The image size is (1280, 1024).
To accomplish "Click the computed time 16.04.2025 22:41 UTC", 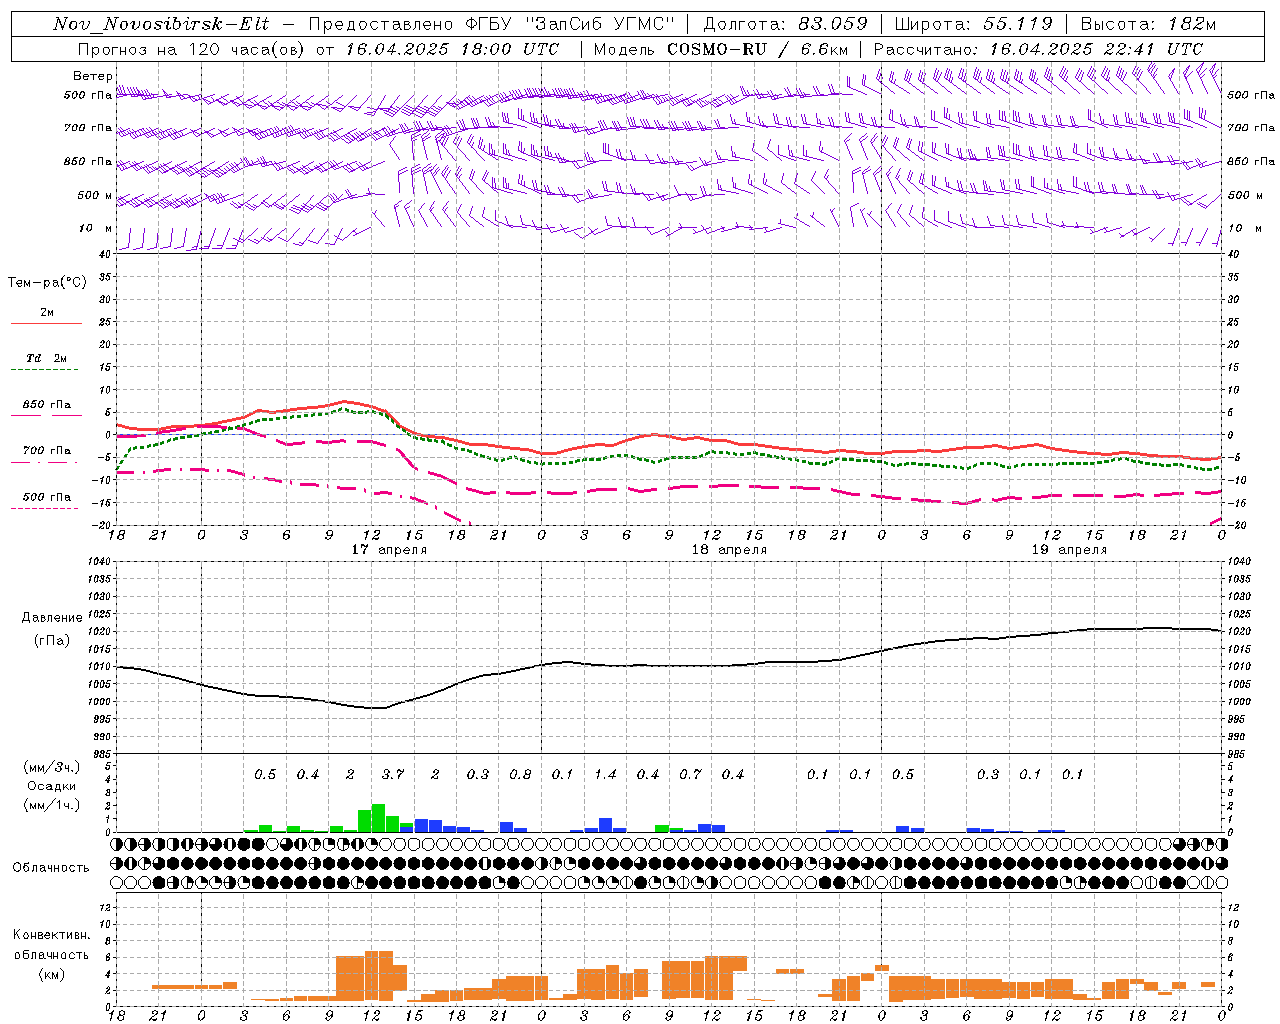I will point(1096,49).
